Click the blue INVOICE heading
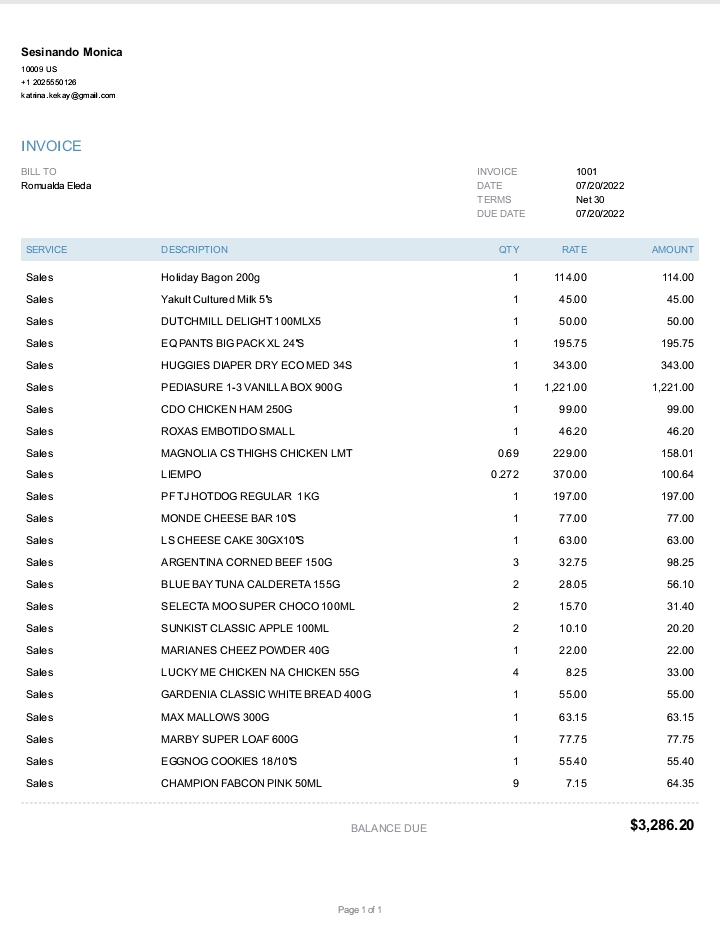 tap(51, 146)
